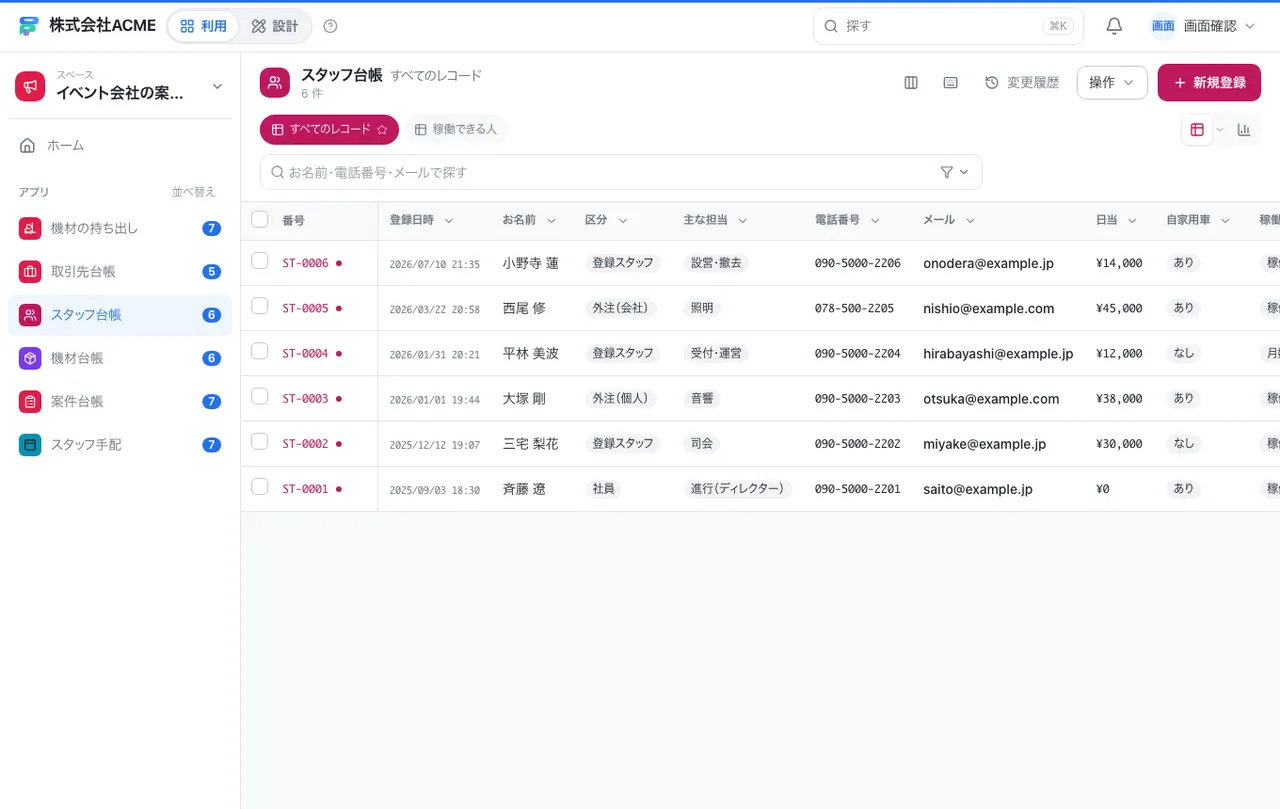Open スタッフ手配 app in sidebar

(120, 444)
